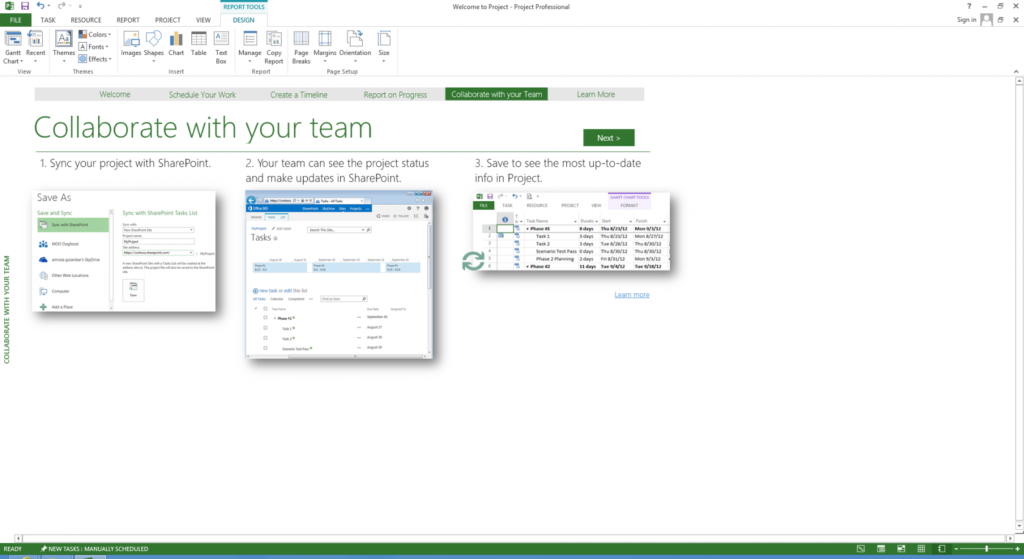Image resolution: width=1024 pixels, height=559 pixels.
Task: Switch to the TASK ribbon tab
Action: click(48, 20)
